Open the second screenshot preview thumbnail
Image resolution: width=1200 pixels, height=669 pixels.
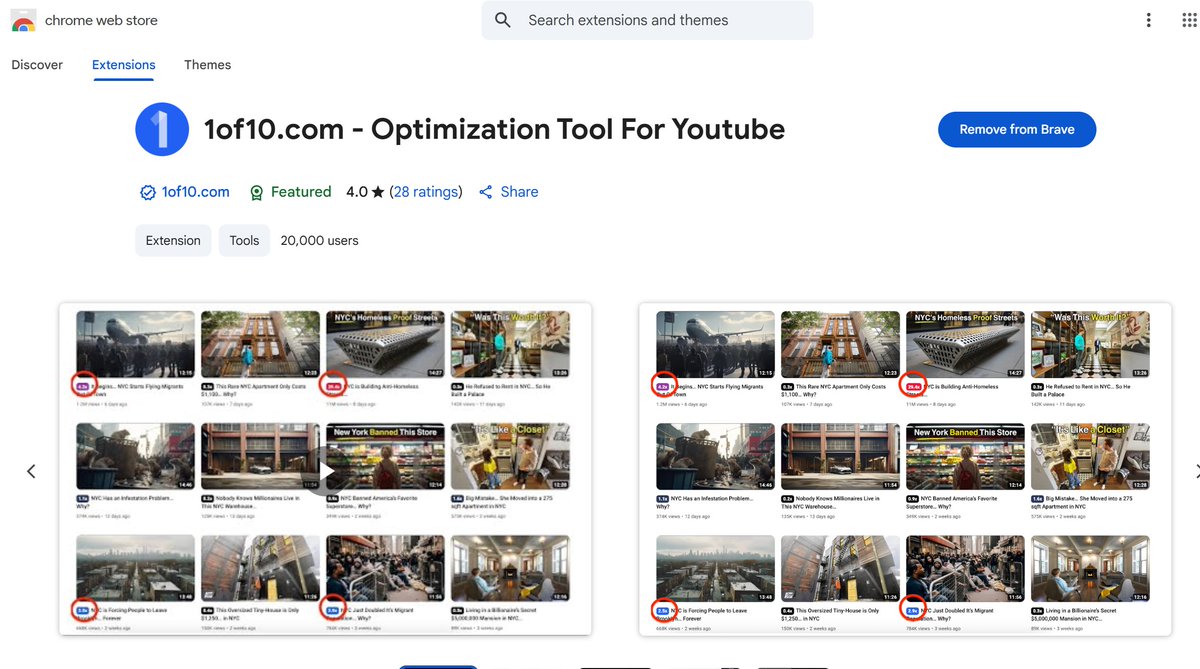(905, 469)
